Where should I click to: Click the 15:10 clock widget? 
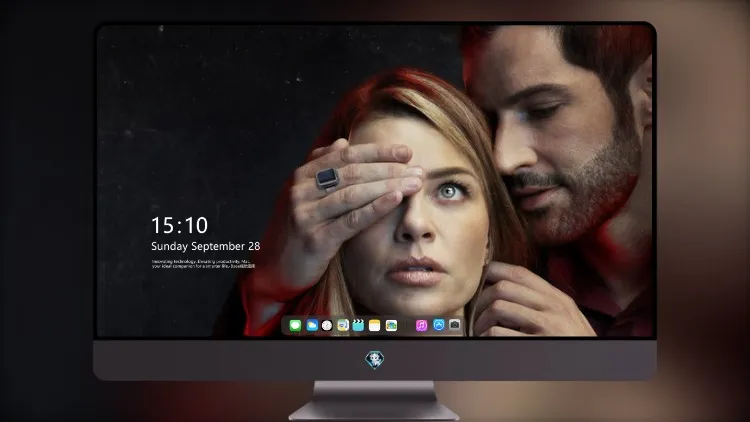[179, 225]
